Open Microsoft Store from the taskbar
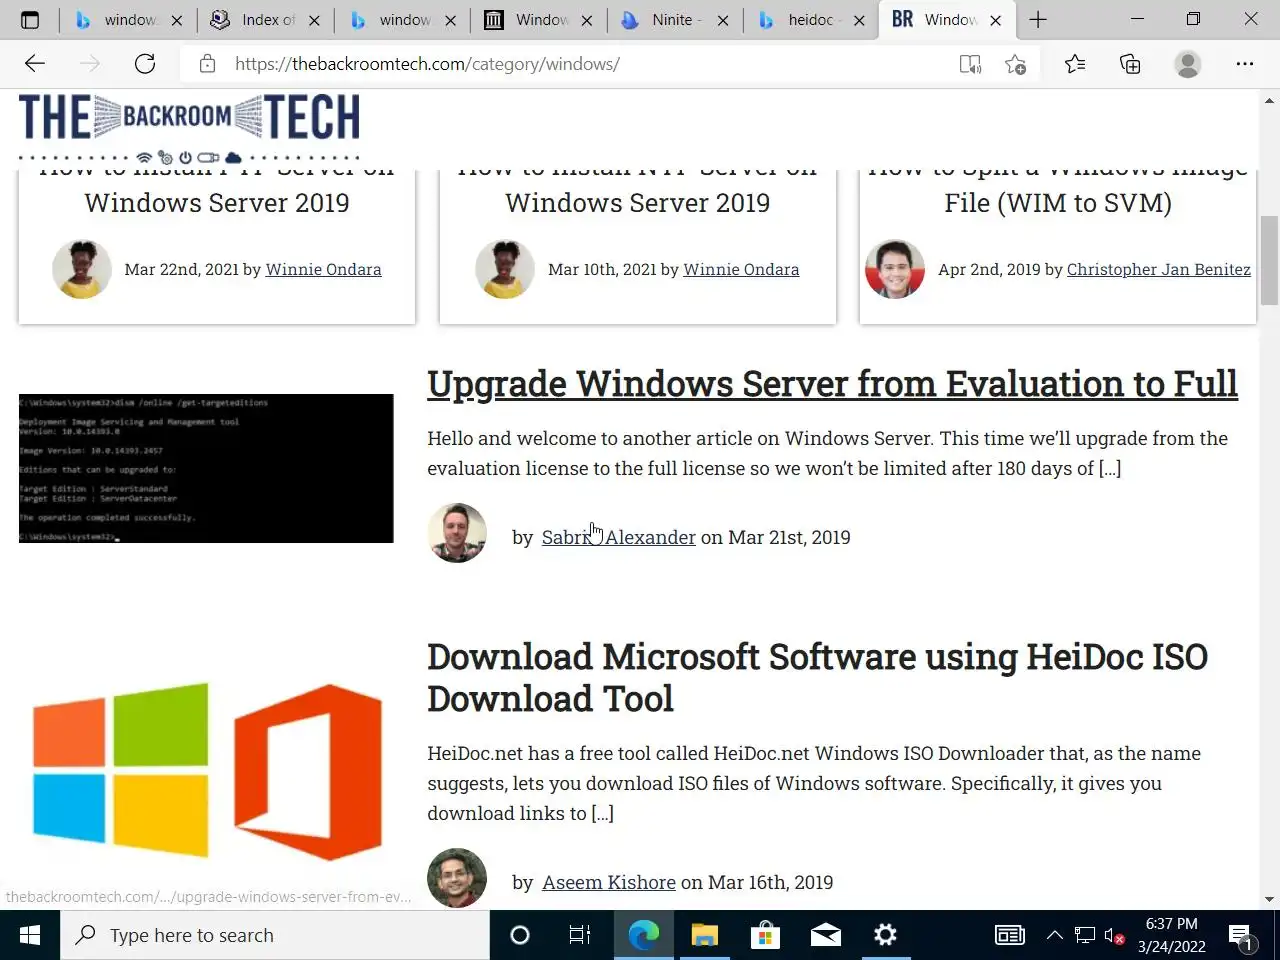 (x=765, y=935)
